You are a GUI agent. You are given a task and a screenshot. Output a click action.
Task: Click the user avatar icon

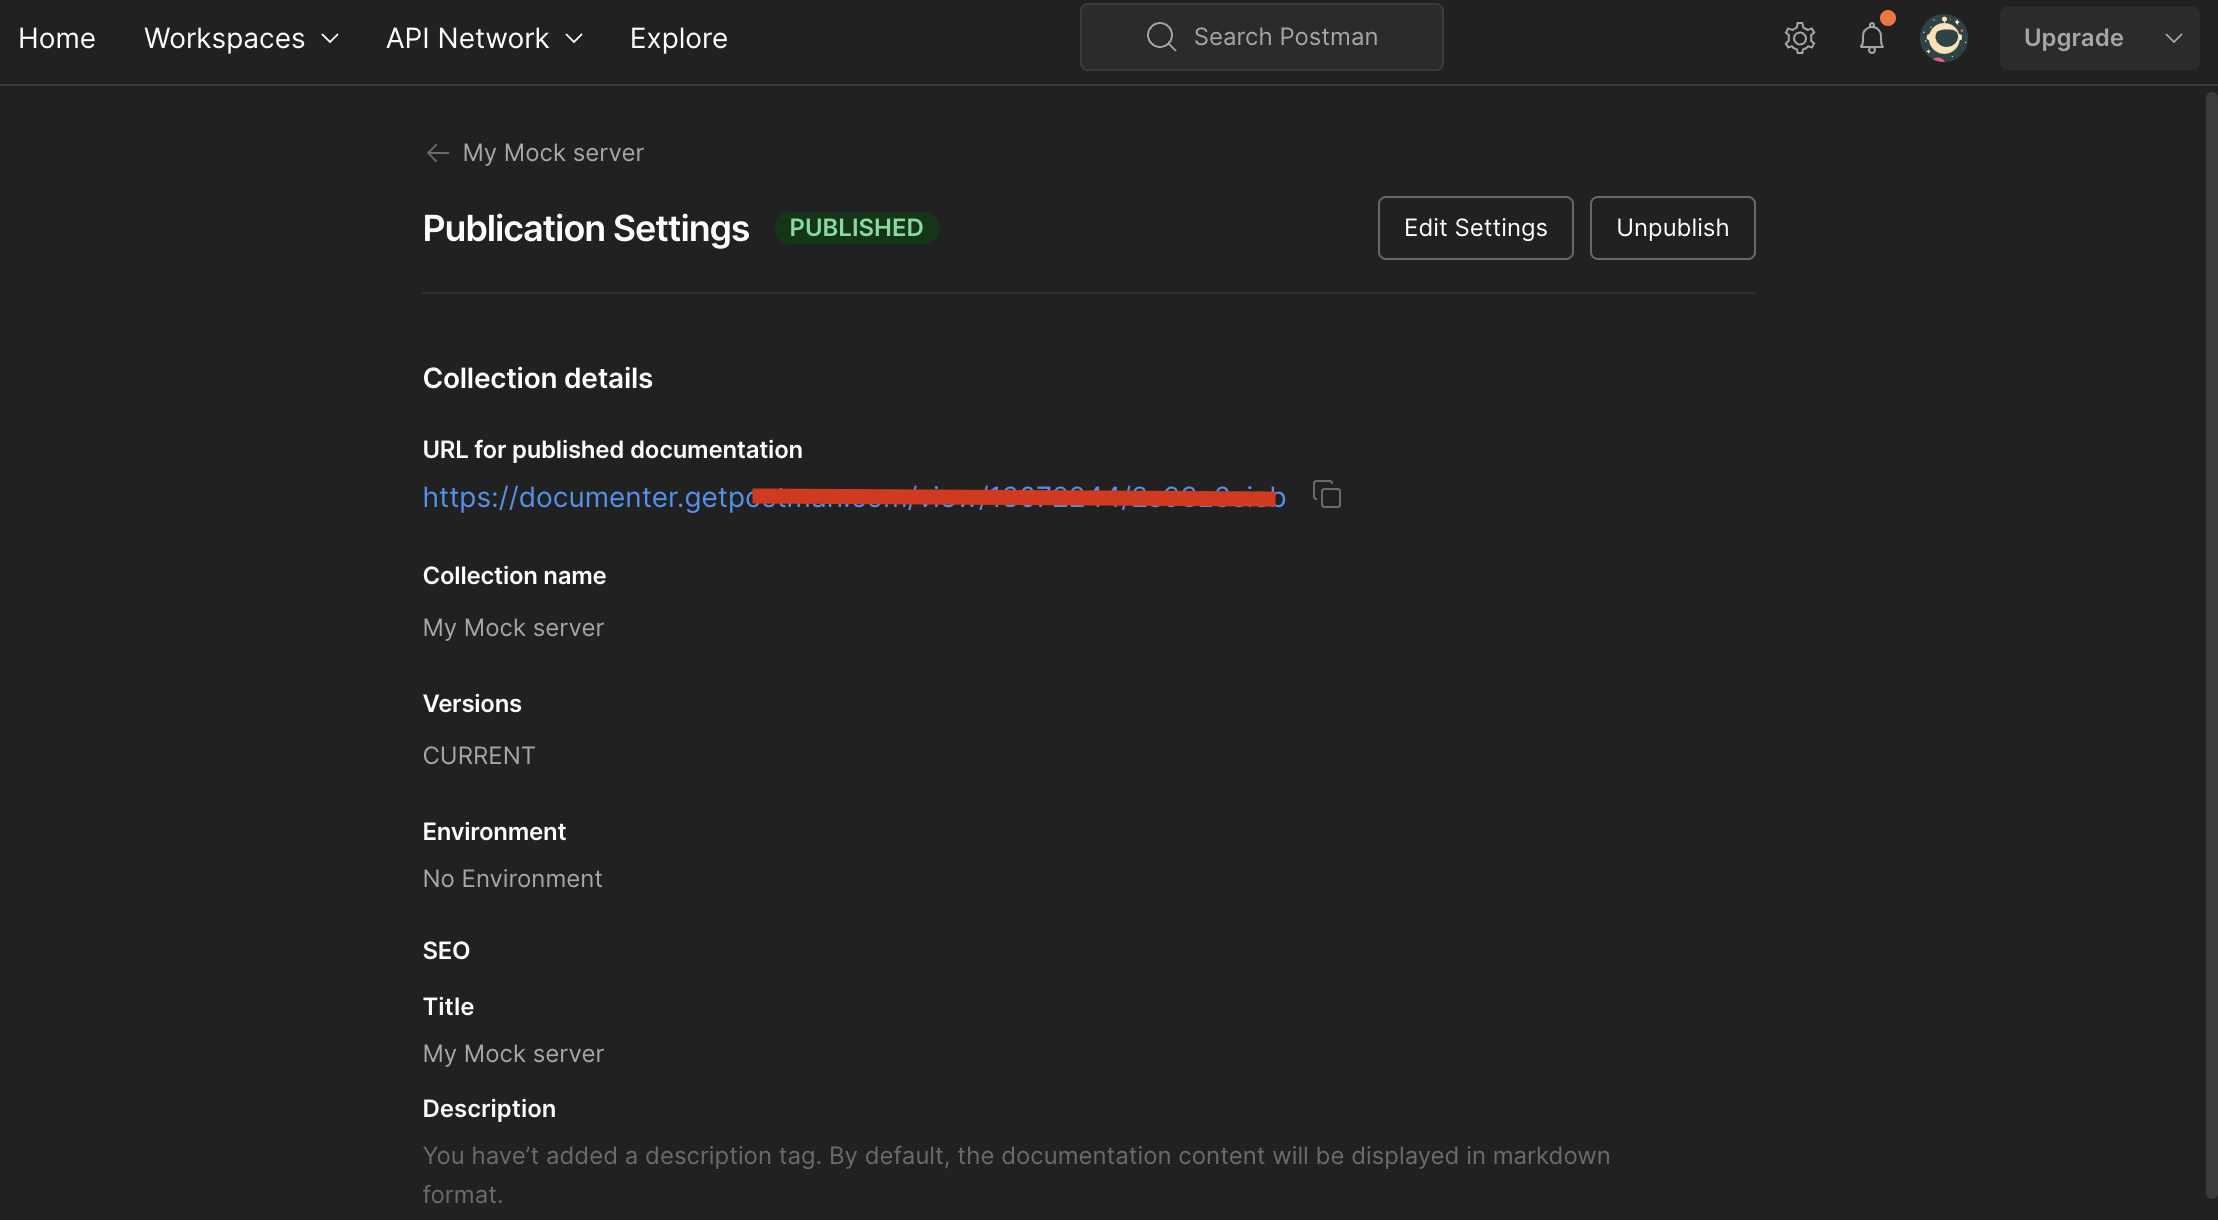click(x=1943, y=38)
